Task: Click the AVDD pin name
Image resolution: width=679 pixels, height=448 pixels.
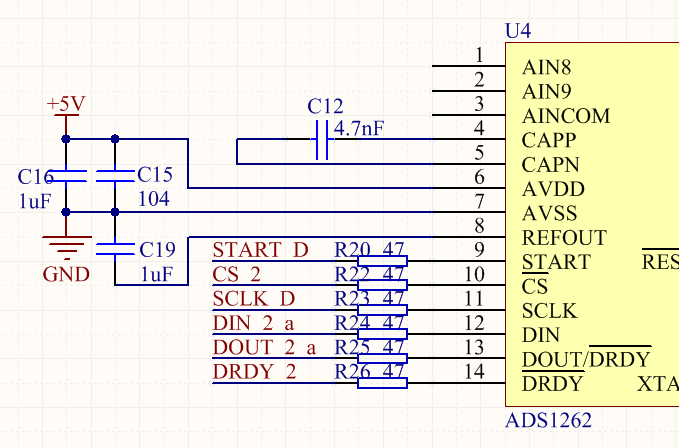Action: (x=553, y=189)
